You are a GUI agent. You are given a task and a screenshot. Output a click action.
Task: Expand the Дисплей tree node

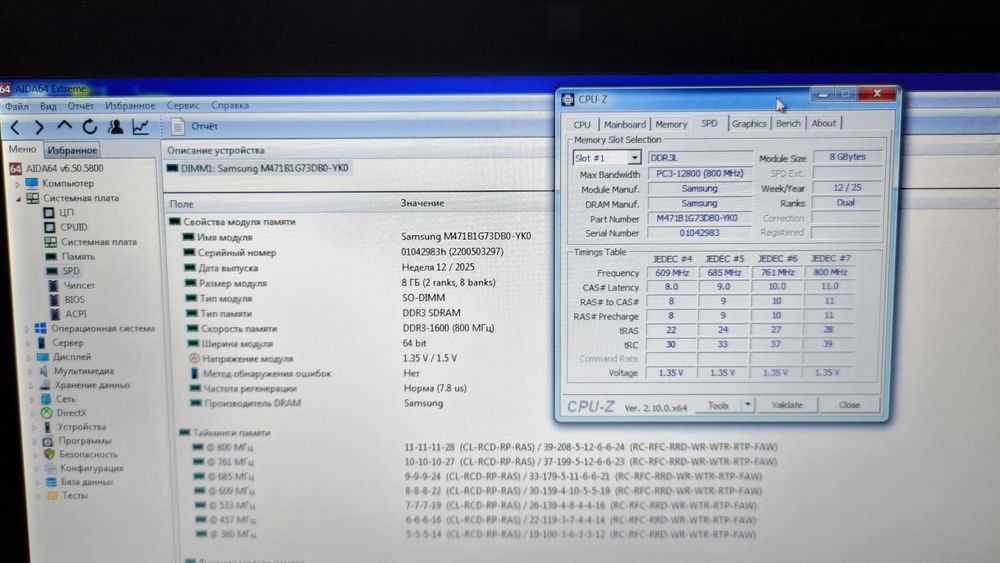click(29, 357)
